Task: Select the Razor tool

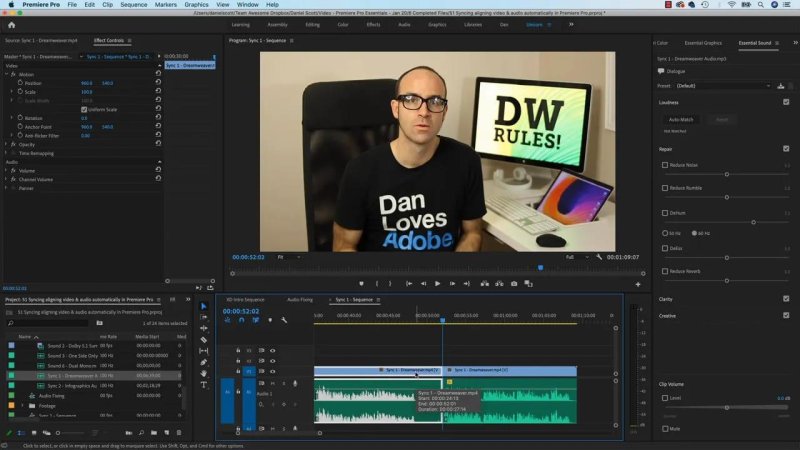Action: click(x=204, y=340)
